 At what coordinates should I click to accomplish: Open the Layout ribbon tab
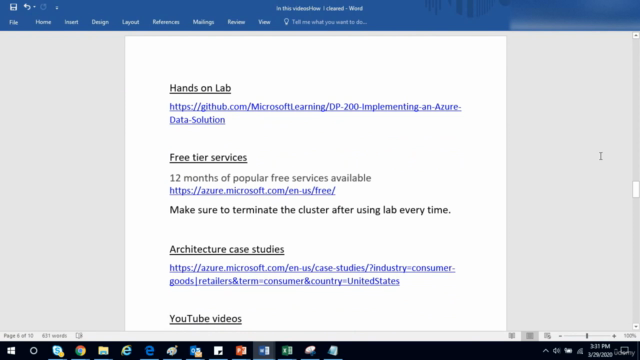(x=131, y=22)
